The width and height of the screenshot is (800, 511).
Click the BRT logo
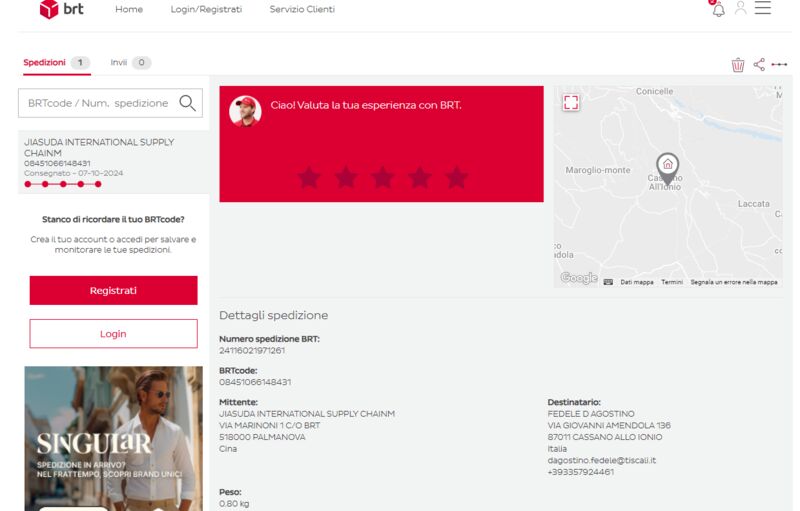61,9
